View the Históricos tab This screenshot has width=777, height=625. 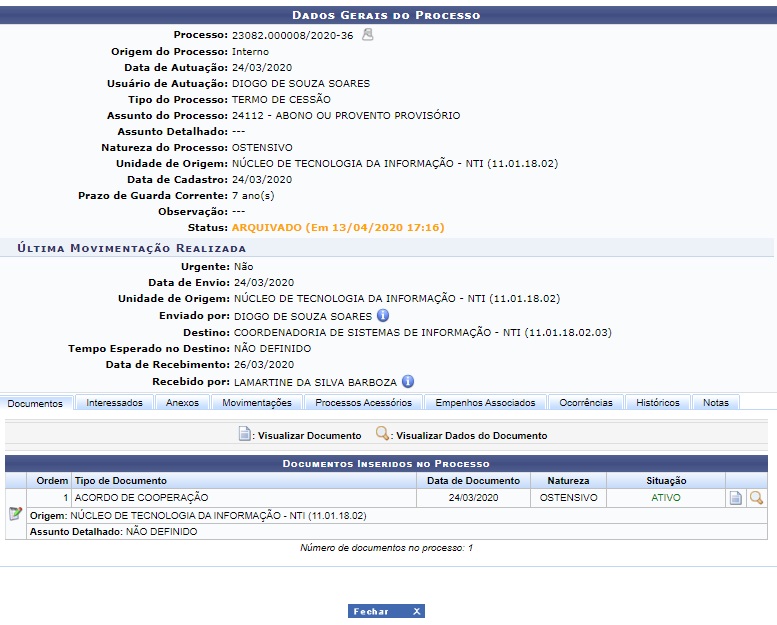click(x=657, y=403)
